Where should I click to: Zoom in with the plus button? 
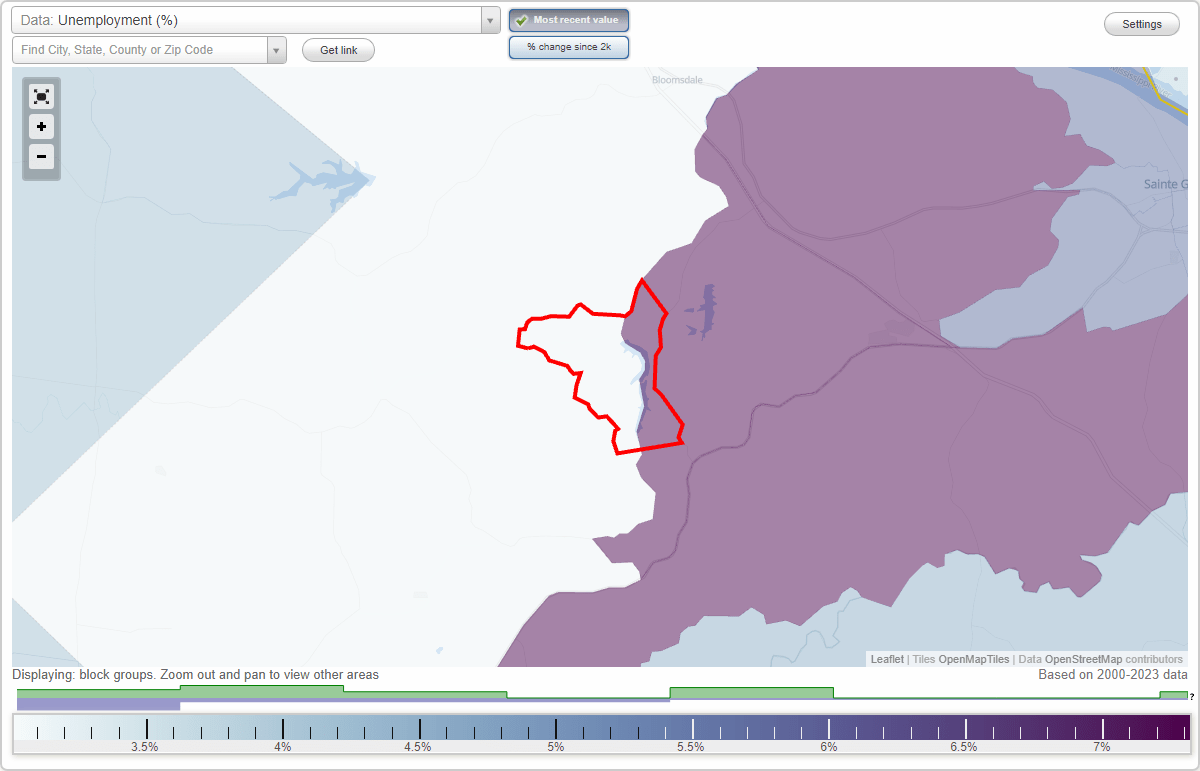point(41,127)
